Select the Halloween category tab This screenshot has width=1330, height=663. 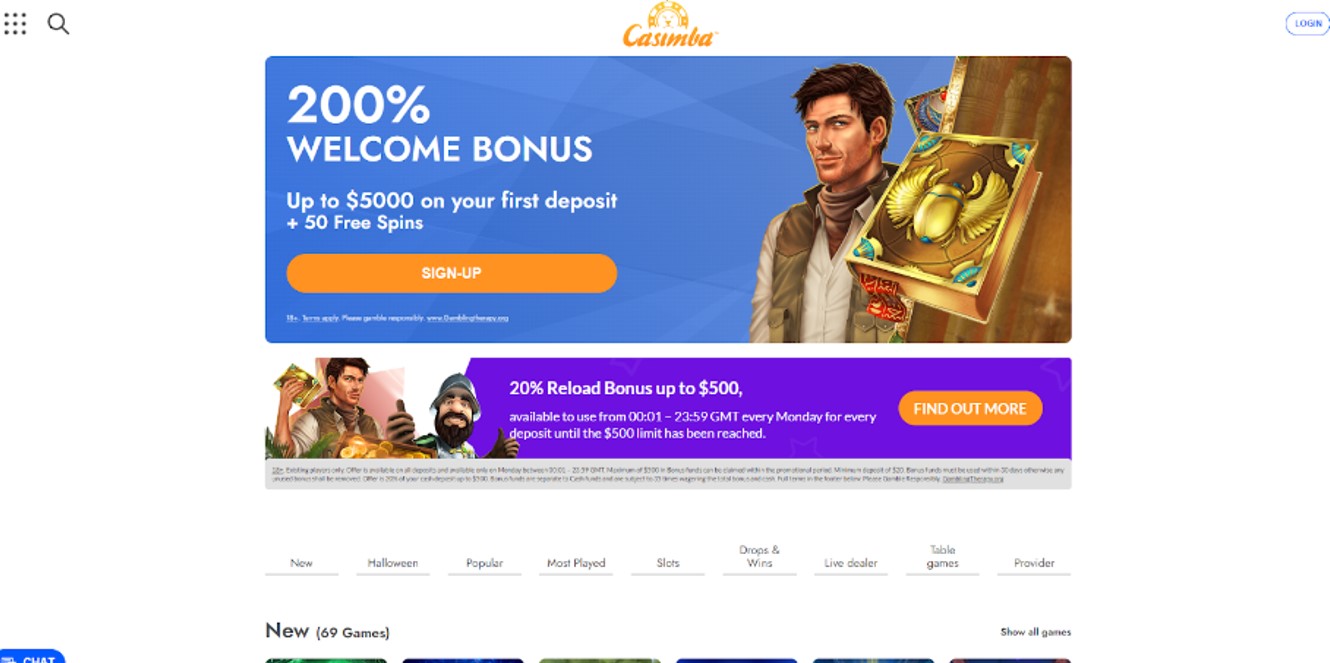click(393, 563)
